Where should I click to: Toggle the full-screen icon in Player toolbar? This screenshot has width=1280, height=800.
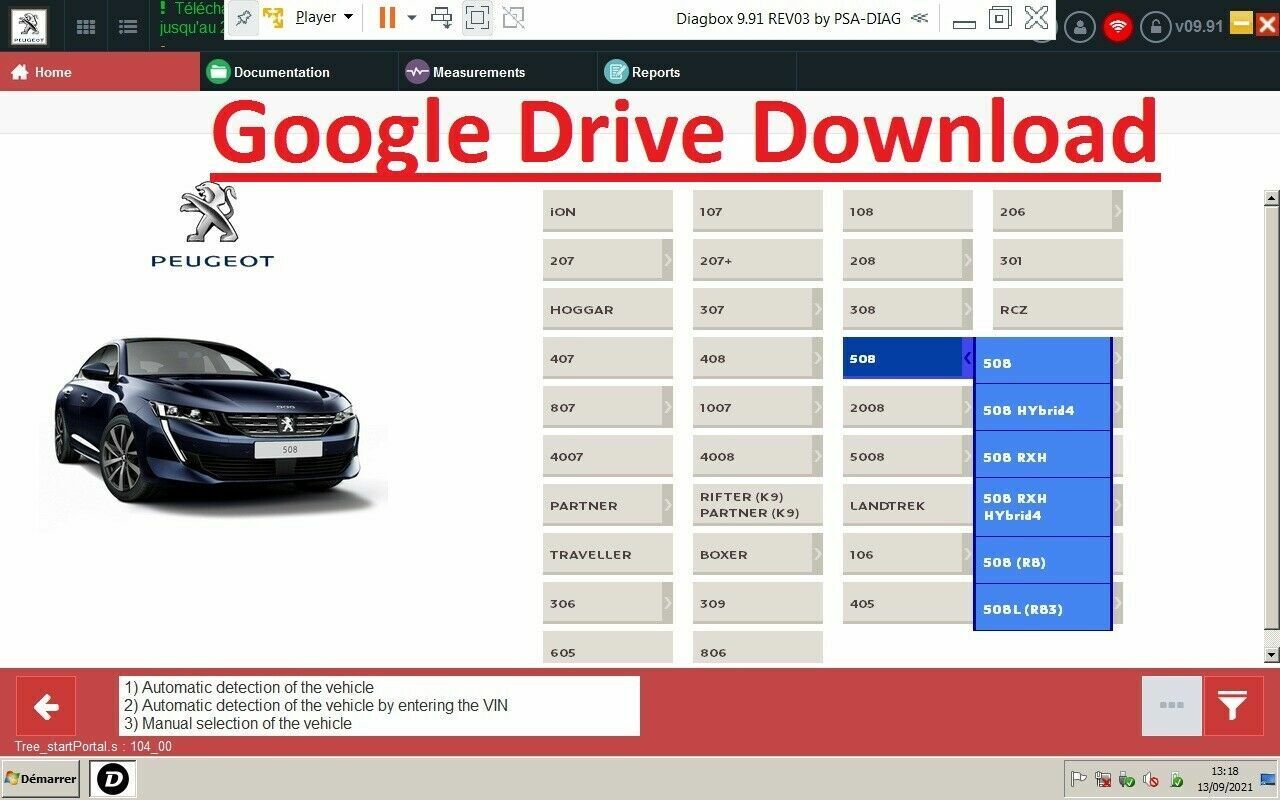click(478, 17)
